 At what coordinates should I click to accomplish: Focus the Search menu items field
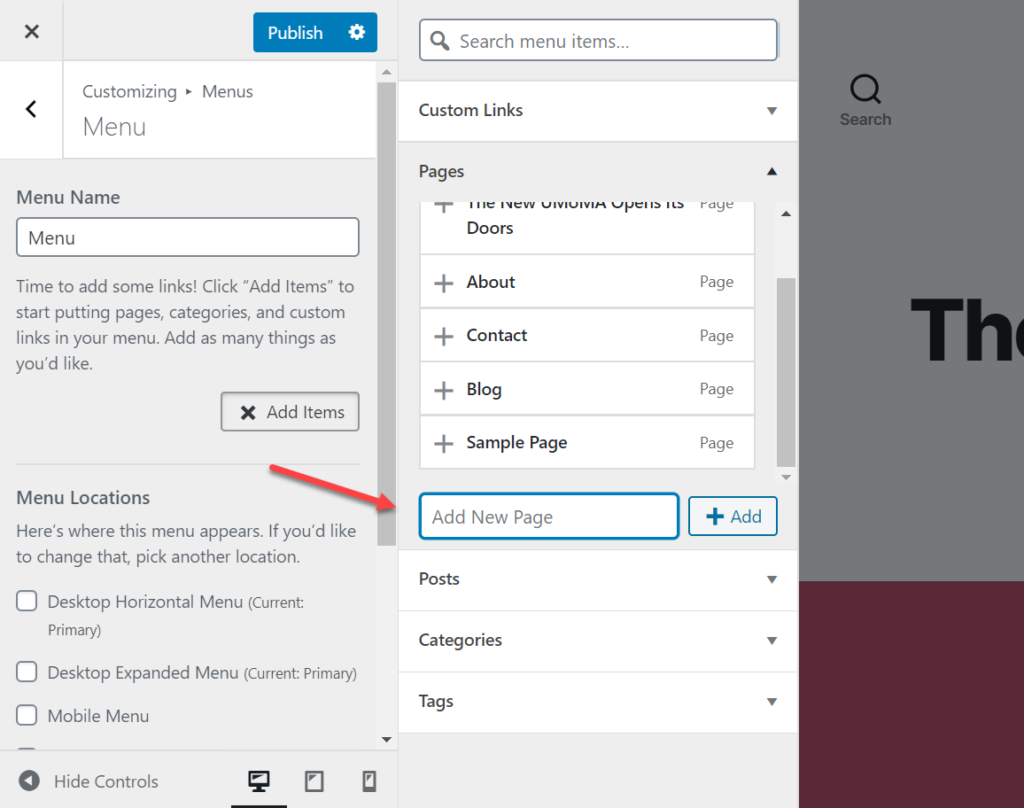(598, 40)
